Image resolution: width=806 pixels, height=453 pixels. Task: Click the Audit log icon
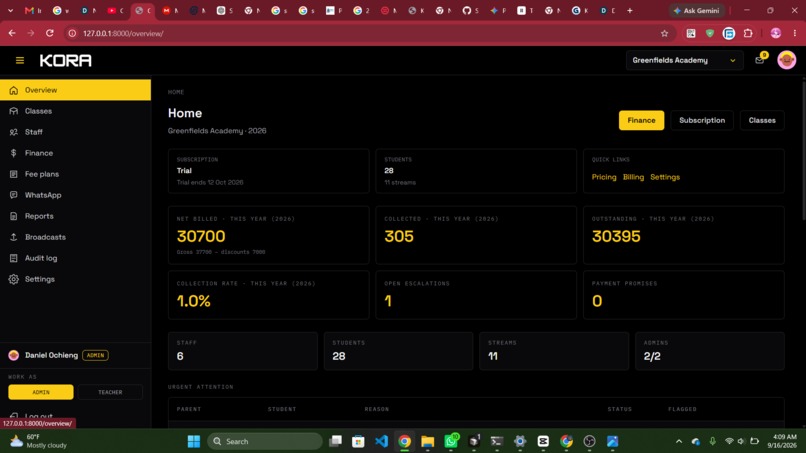click(13, 258)
